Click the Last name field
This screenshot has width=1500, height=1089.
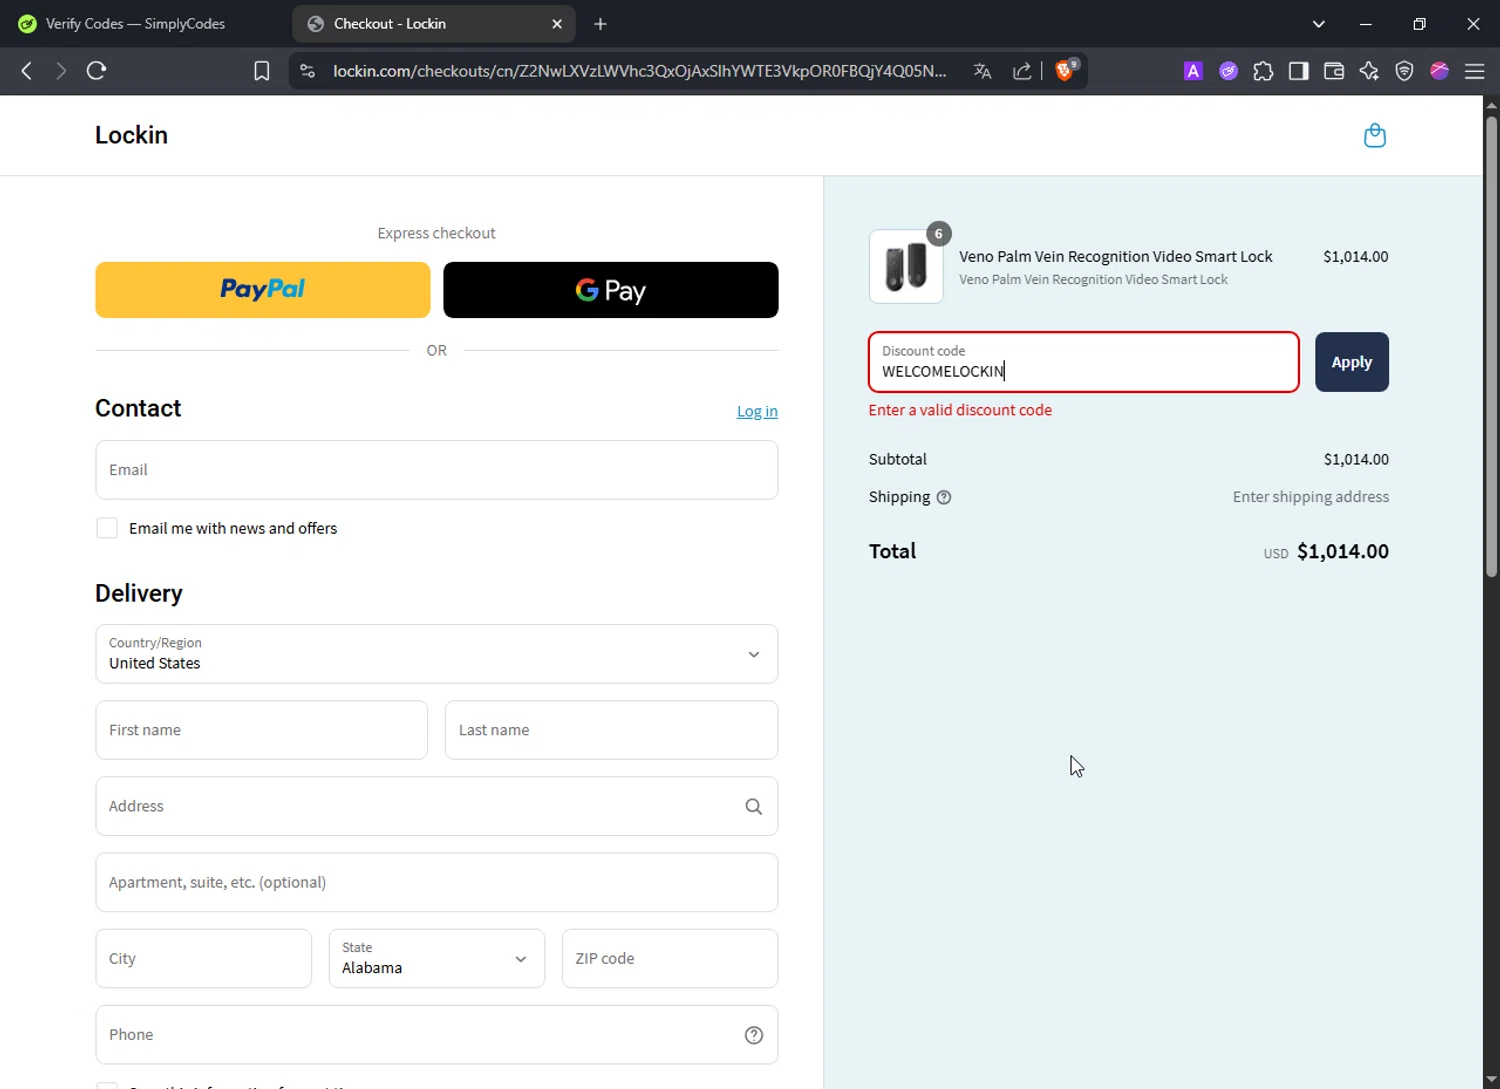tap(611, 730)
